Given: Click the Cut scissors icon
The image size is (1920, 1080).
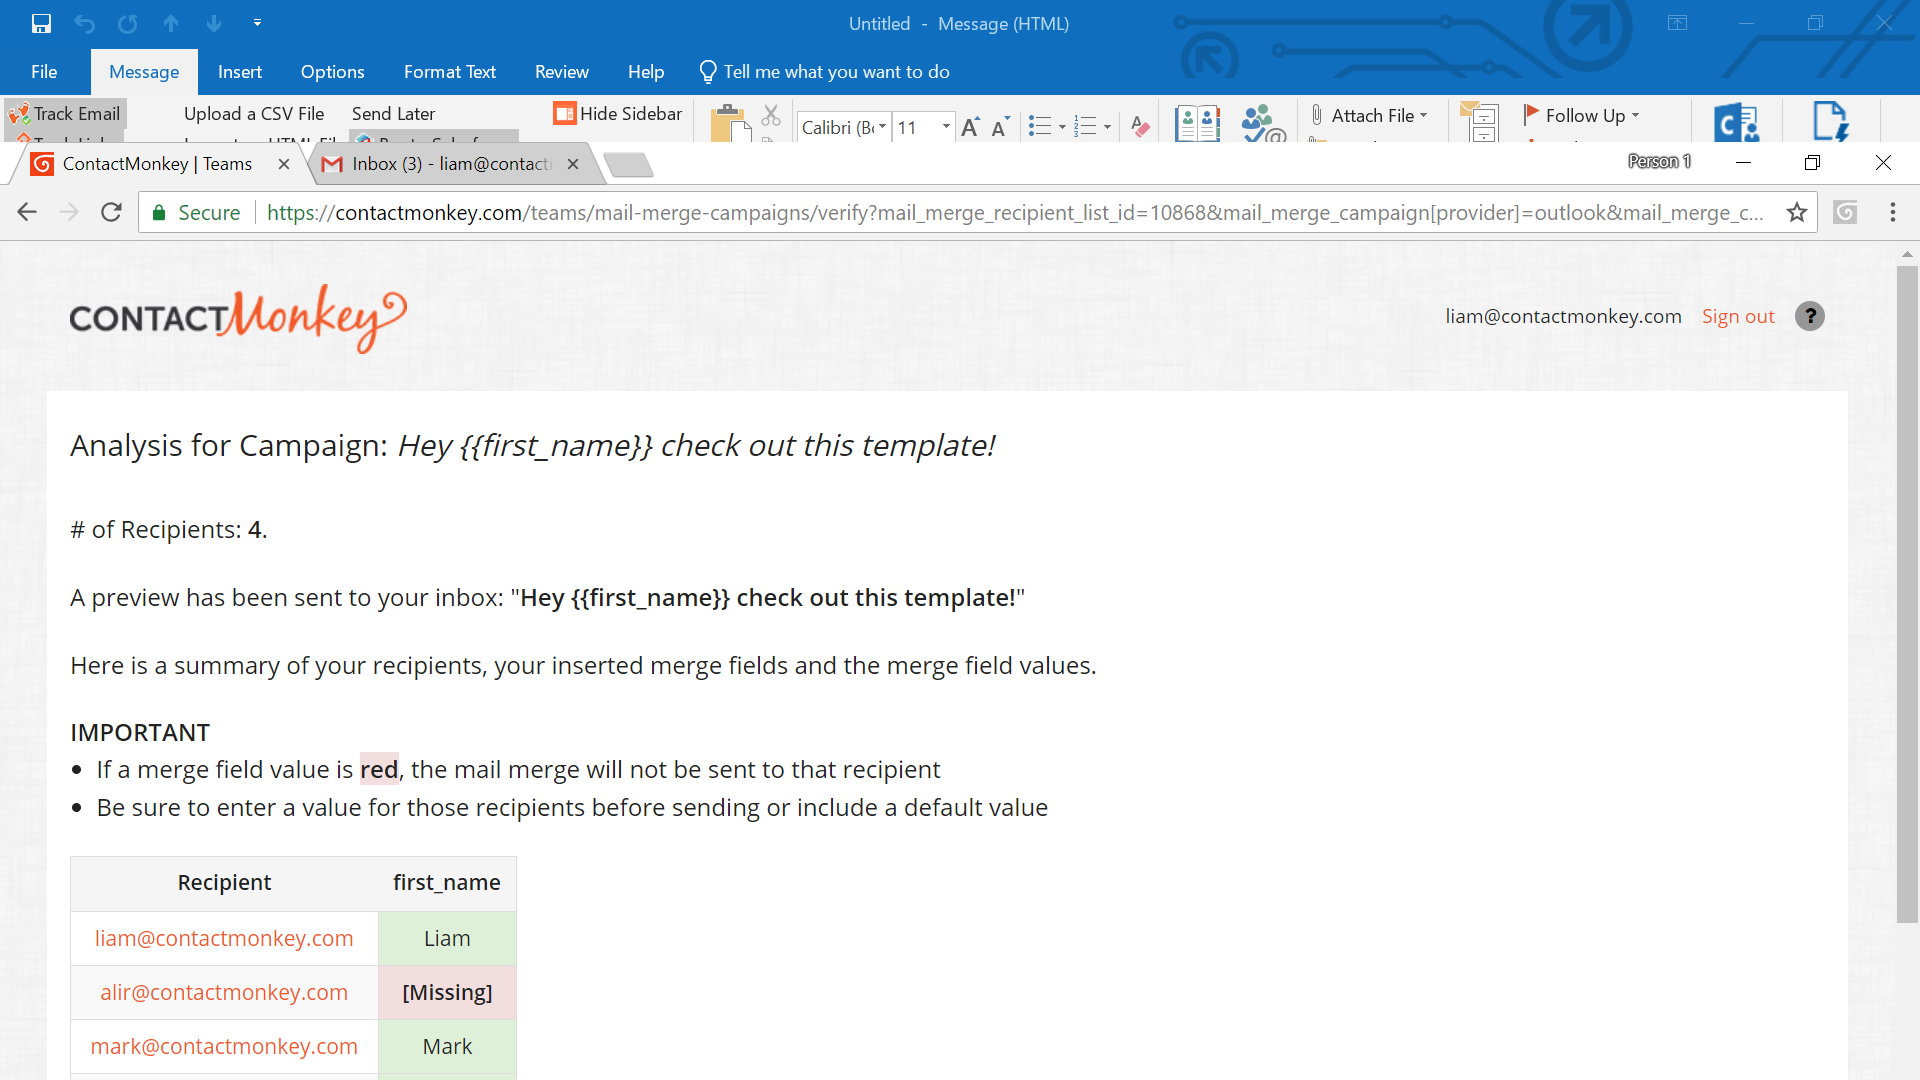Looking at the screenshot, I should 771,115.
